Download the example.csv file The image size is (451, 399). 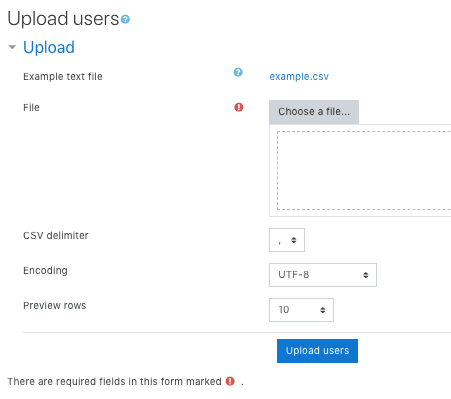(x=299, y=76)
